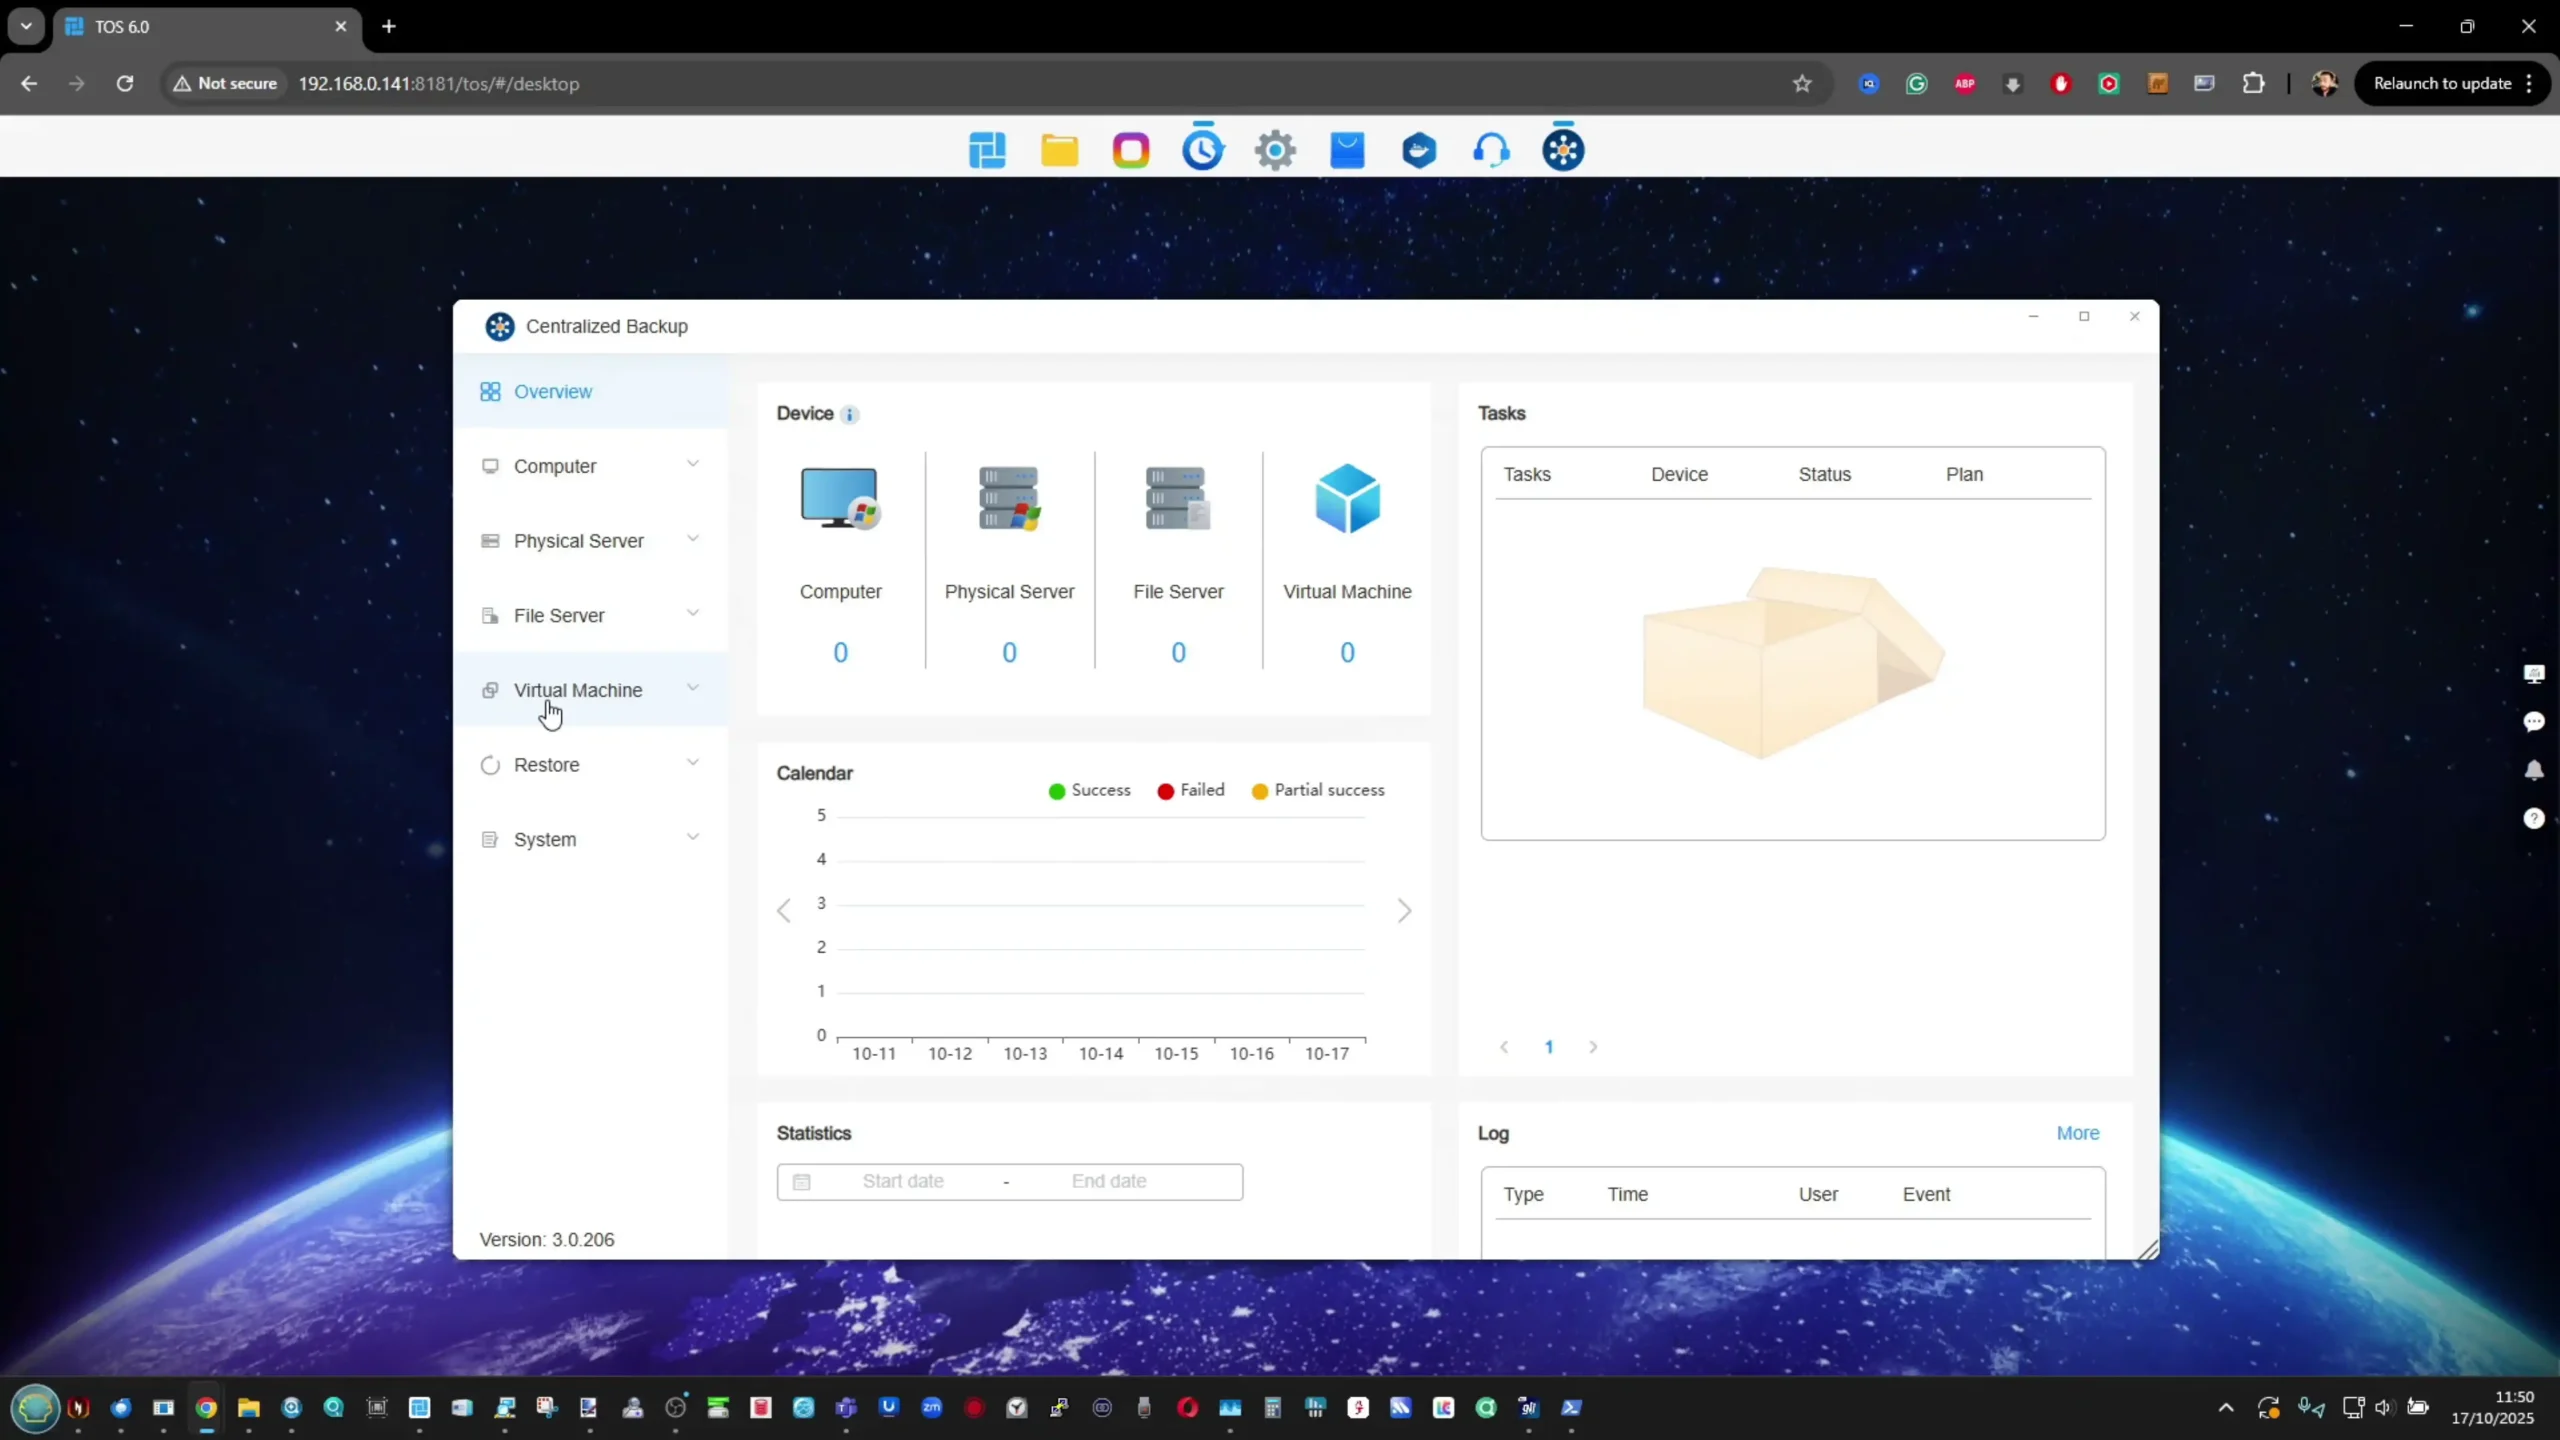The height and width of the screenshot is (1440, 2560).
Task: Open the File Manager folder icon in dock
Action: point(1059,150)
